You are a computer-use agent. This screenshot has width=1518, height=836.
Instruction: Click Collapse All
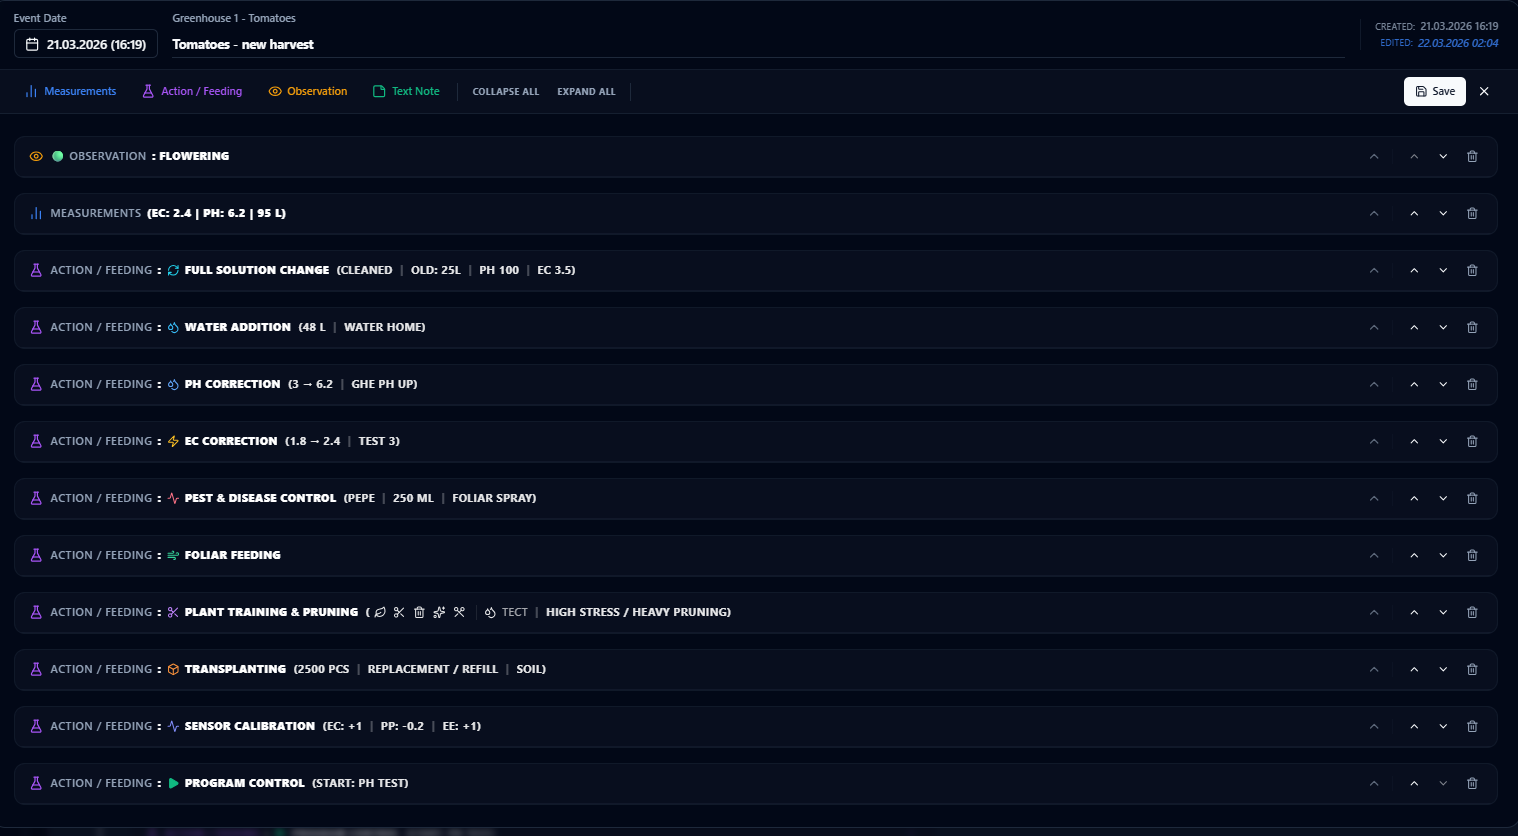point(505,91)
